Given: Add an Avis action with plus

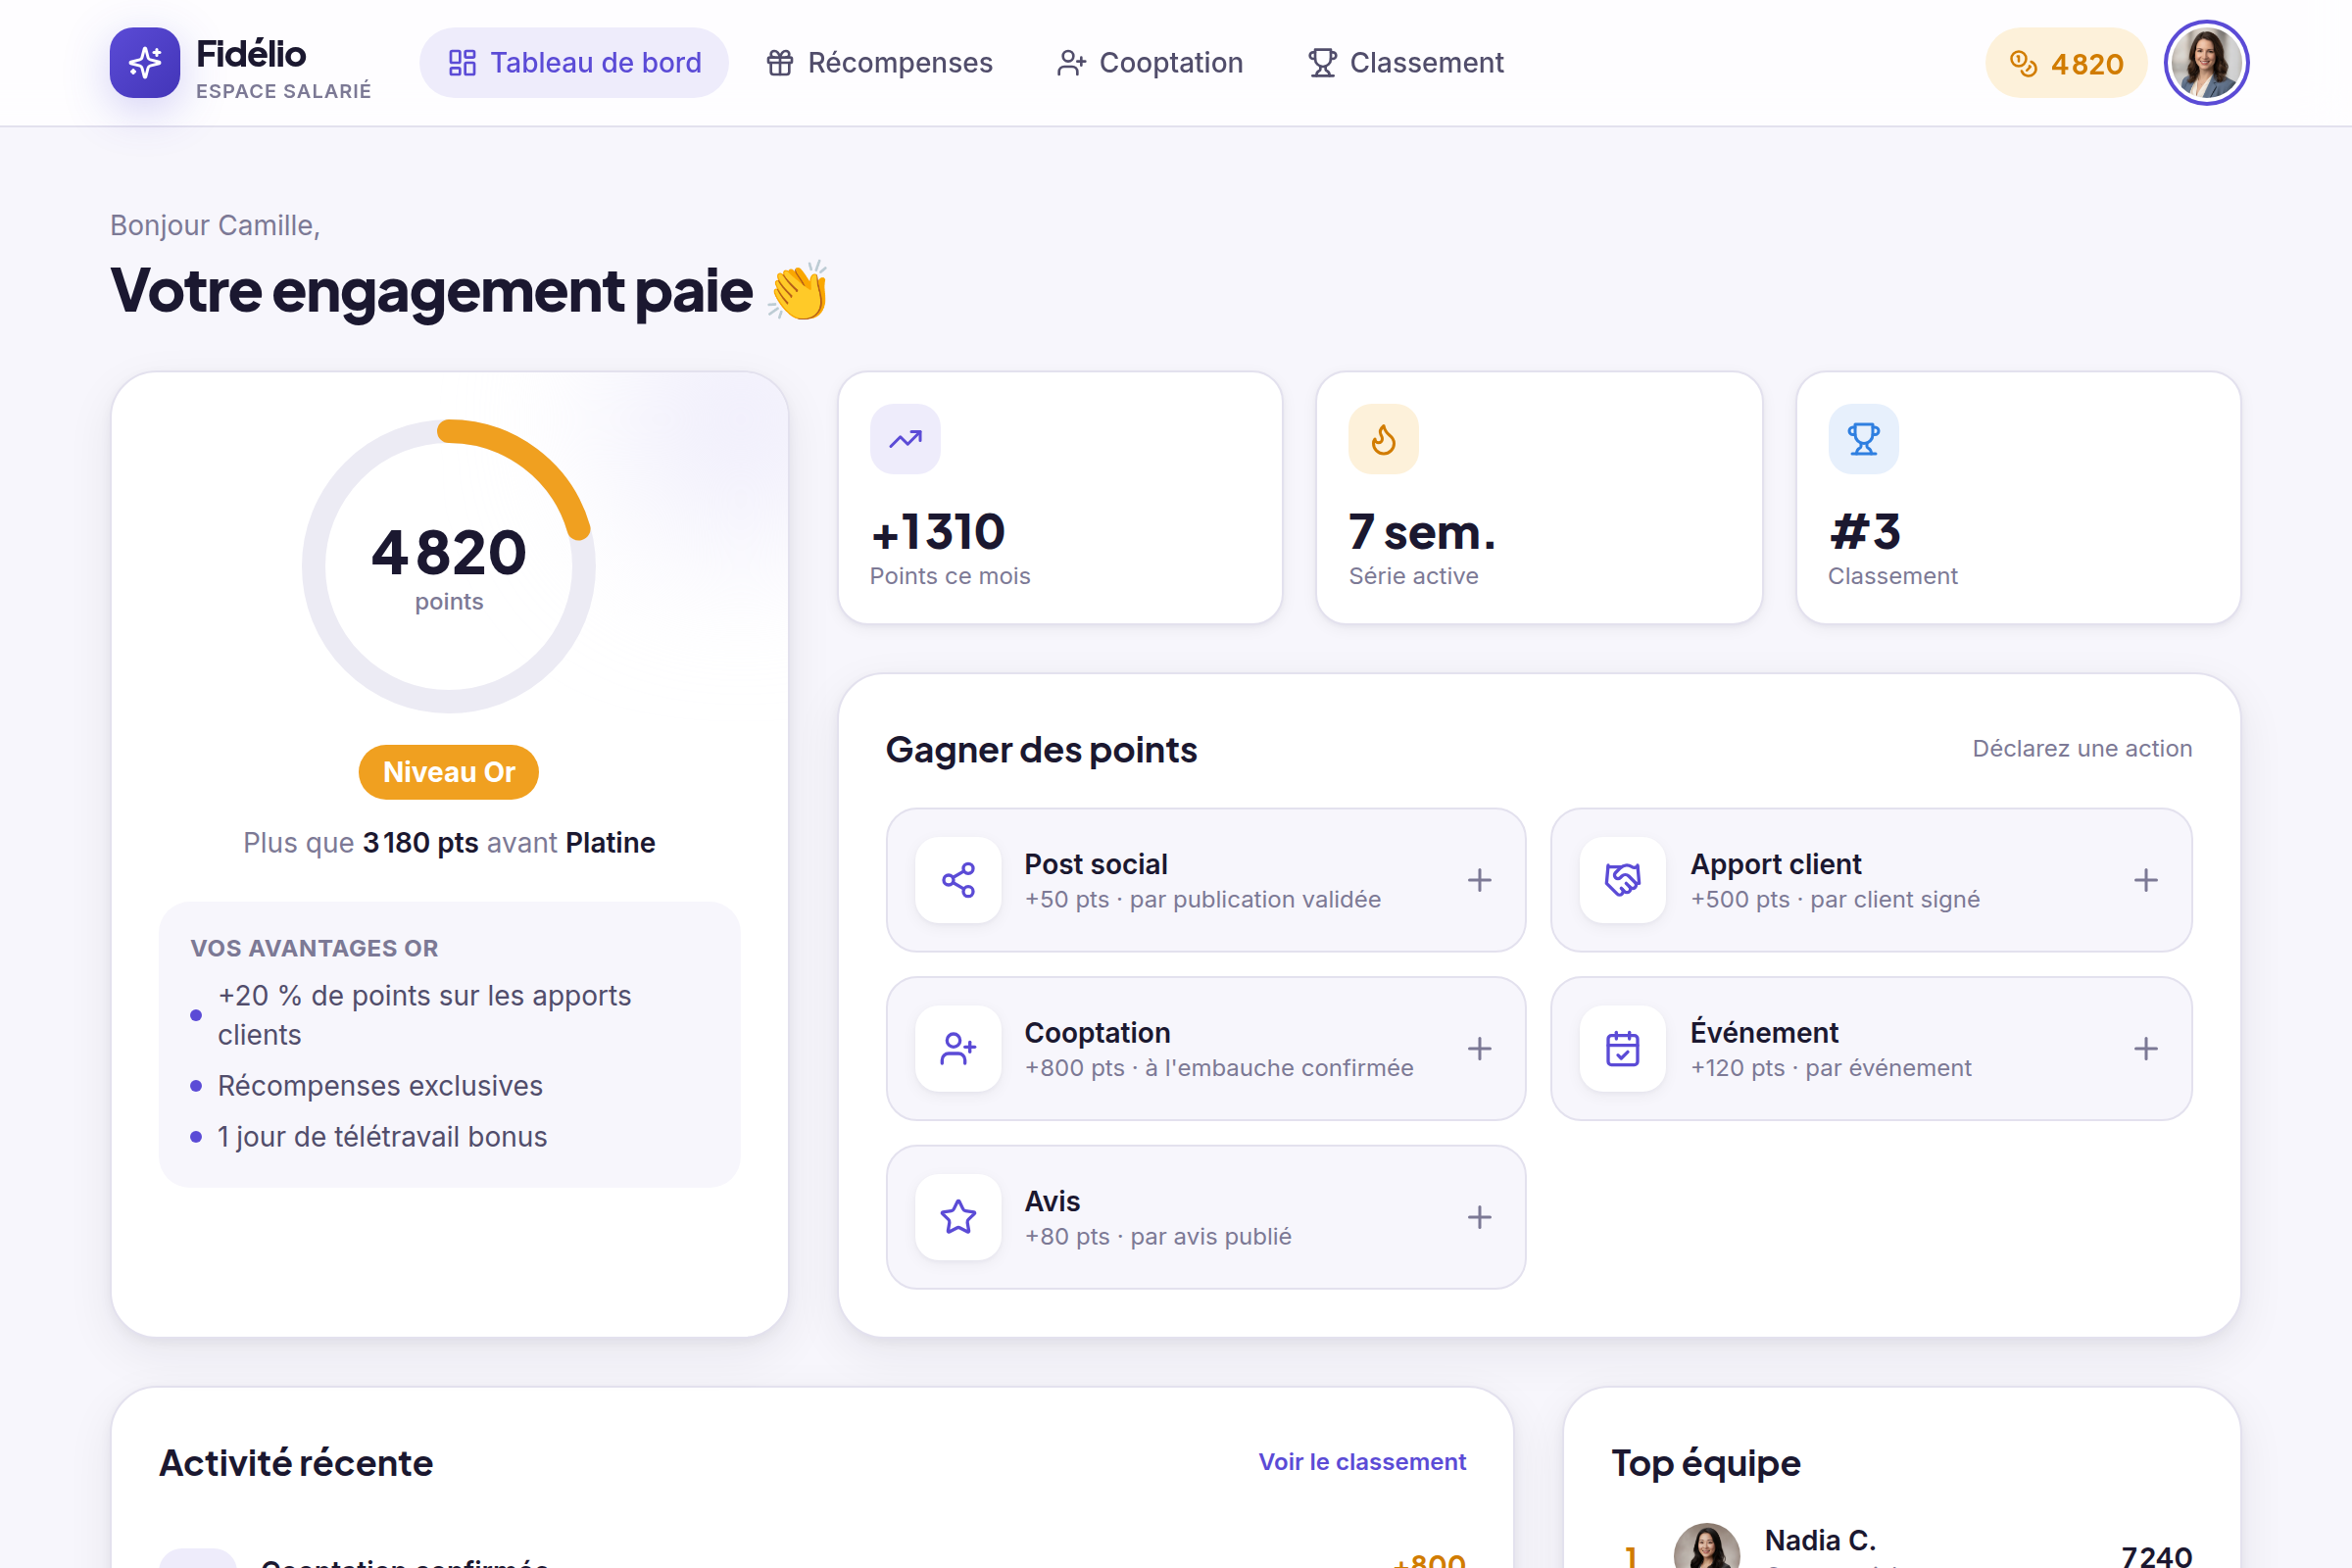Looking at the screenshot, I should tap(1480, 1217).
